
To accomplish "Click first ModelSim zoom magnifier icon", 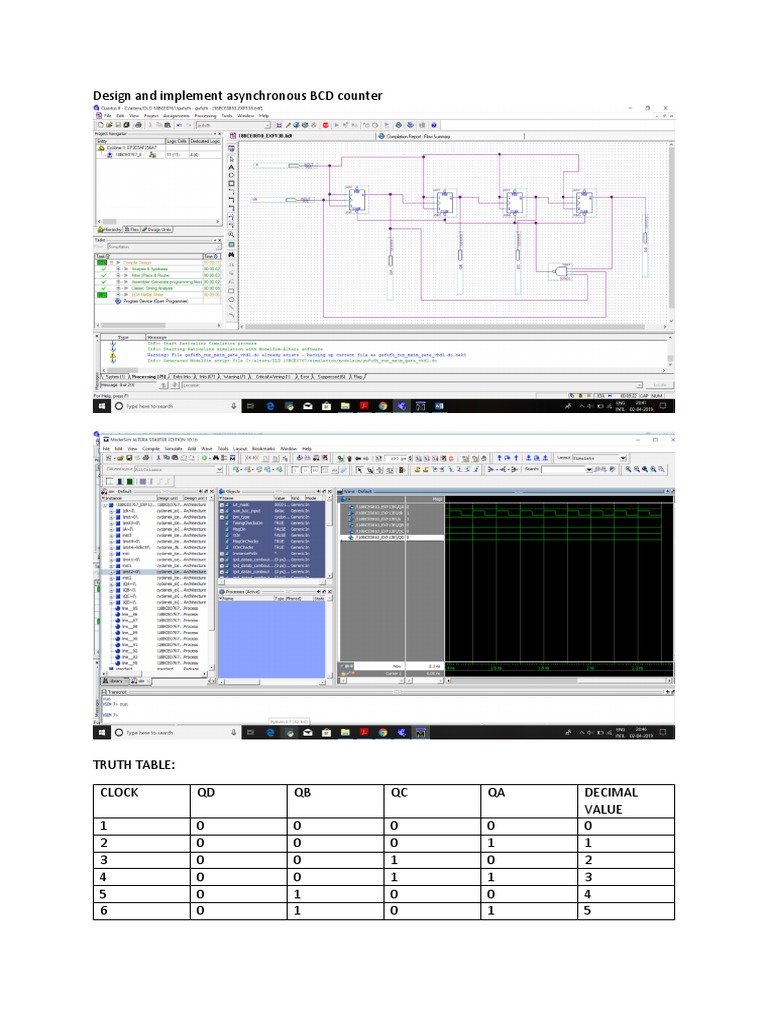I will click(628, 470).
